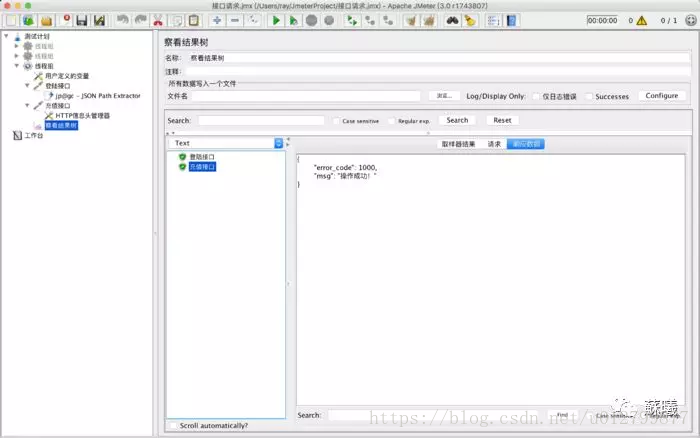The width and height of the screenshot is (700, 438).
Task: Start the test with green play icon
Action: 276,21
